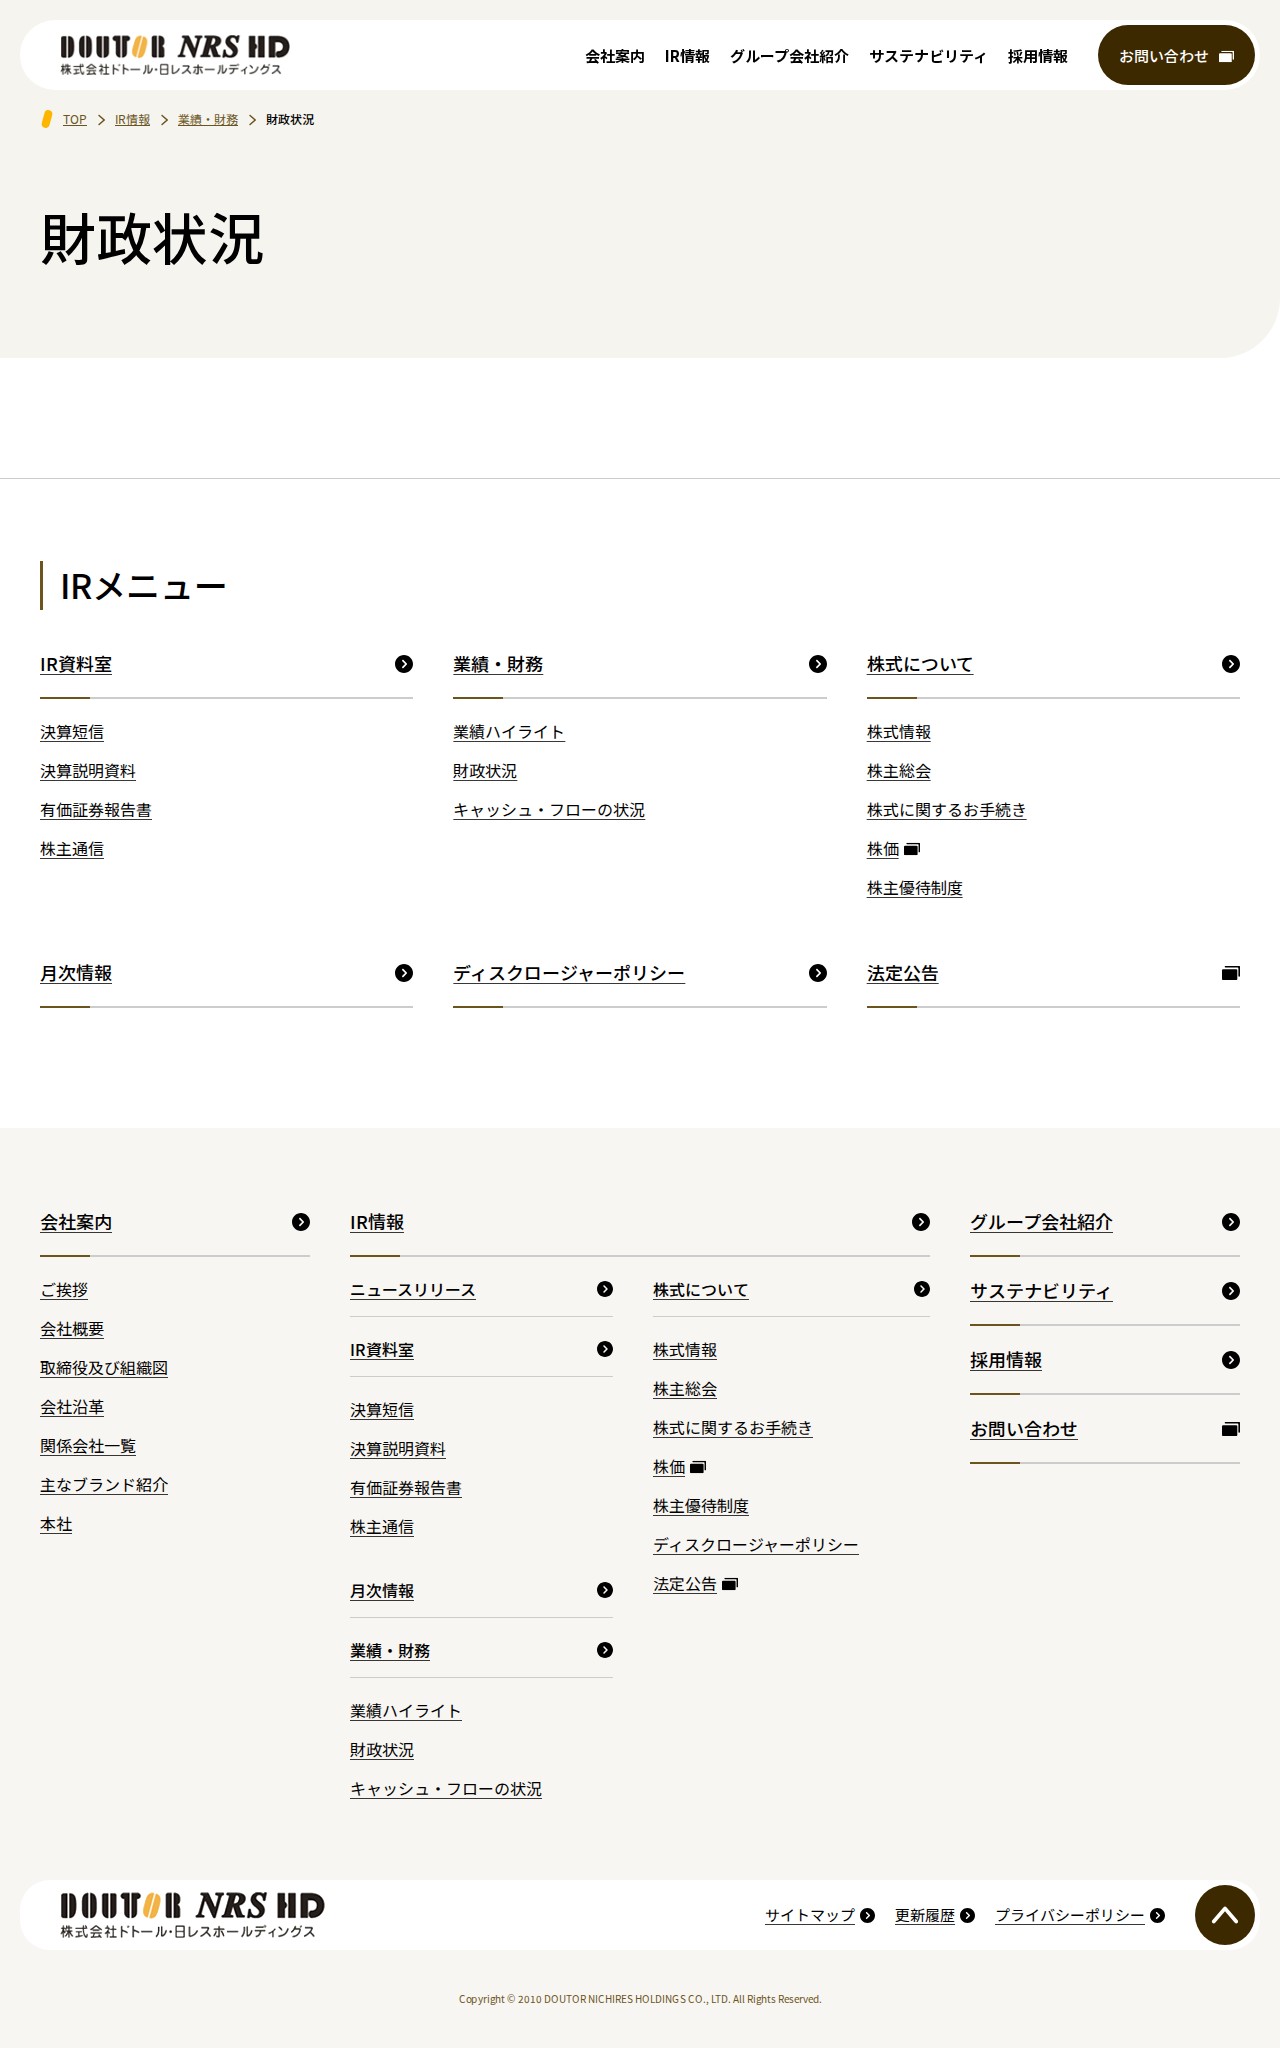The height and width of the screenshot is (2048, 1280).
Task: Open footer 業績ハイライト link
Action: (406, 1711)
